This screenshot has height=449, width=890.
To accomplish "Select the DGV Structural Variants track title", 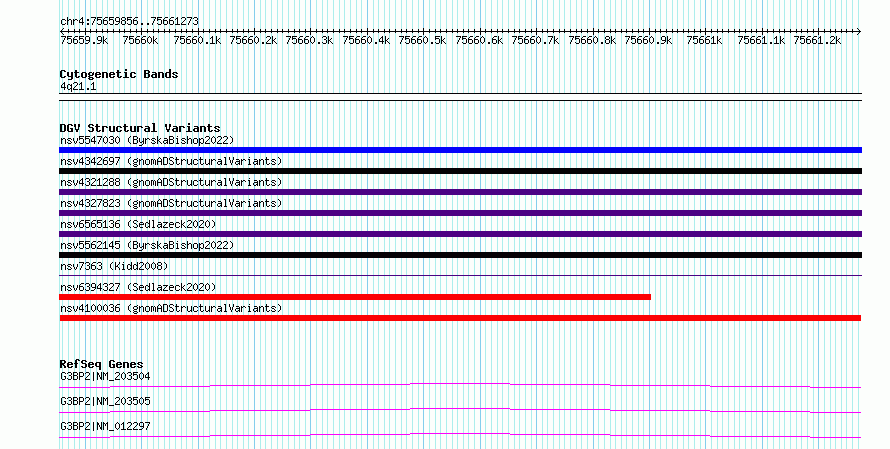I will pos(140,128).
